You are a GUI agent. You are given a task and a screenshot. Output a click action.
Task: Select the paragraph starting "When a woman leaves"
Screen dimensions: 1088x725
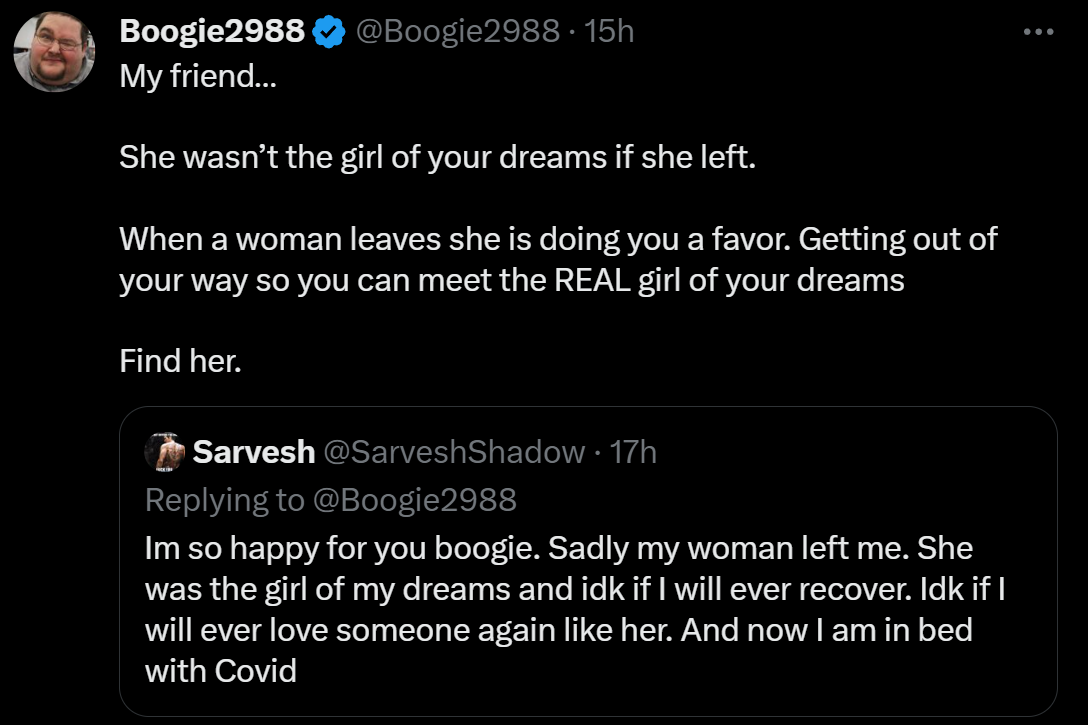click(558, 259)
